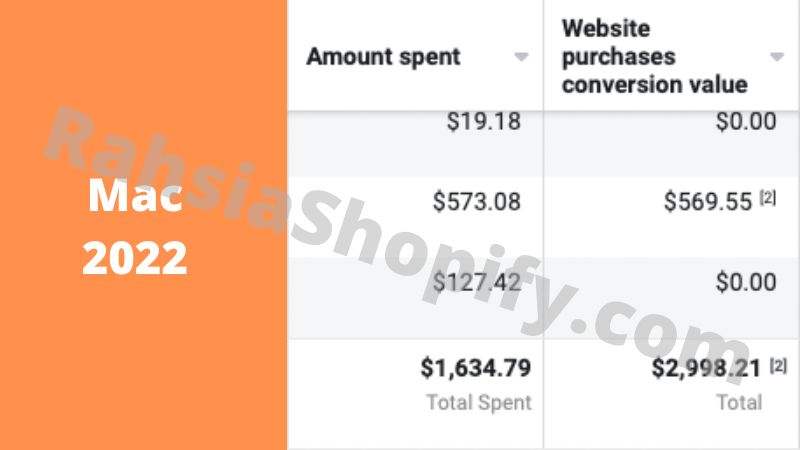
Task: Select the $573.08 amount spent cell
Action: [476, 202]
